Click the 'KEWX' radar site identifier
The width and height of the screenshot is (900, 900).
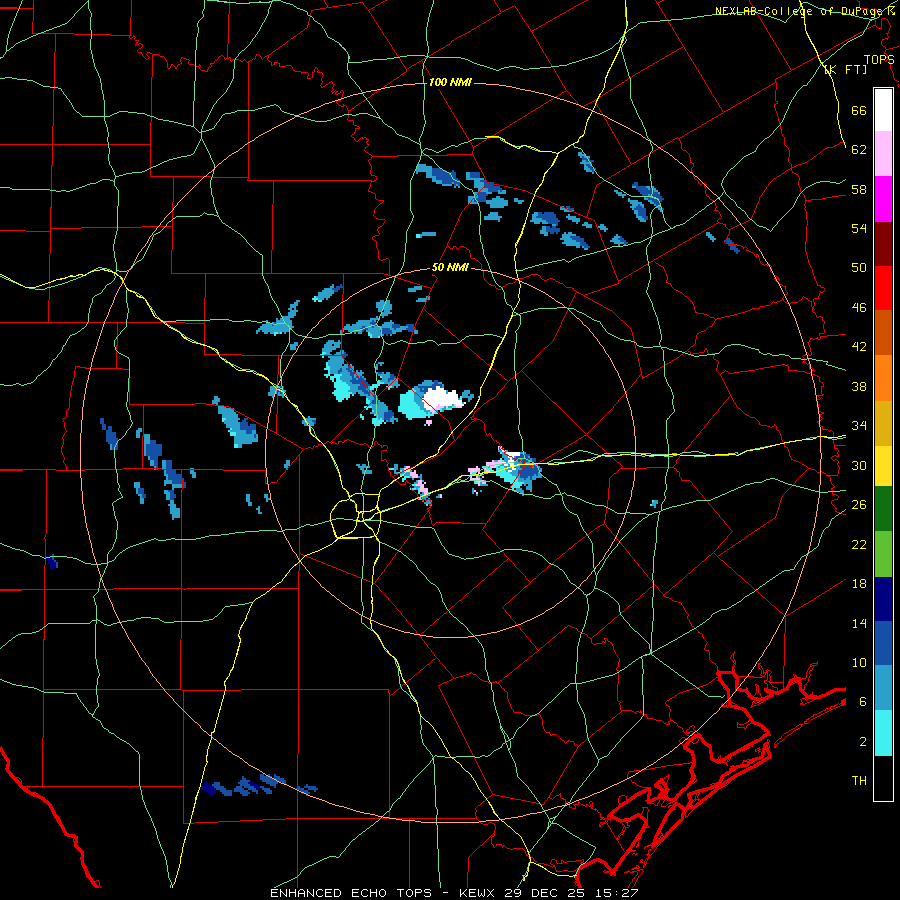[x=478, y=893]
